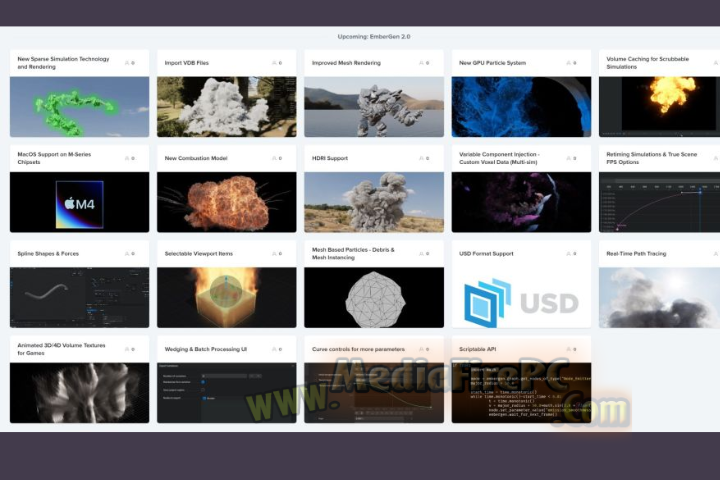Viewport: 720px width, 480px height.
Task: View the blue particle system thumbnail
Action: (x=522, y=107)
